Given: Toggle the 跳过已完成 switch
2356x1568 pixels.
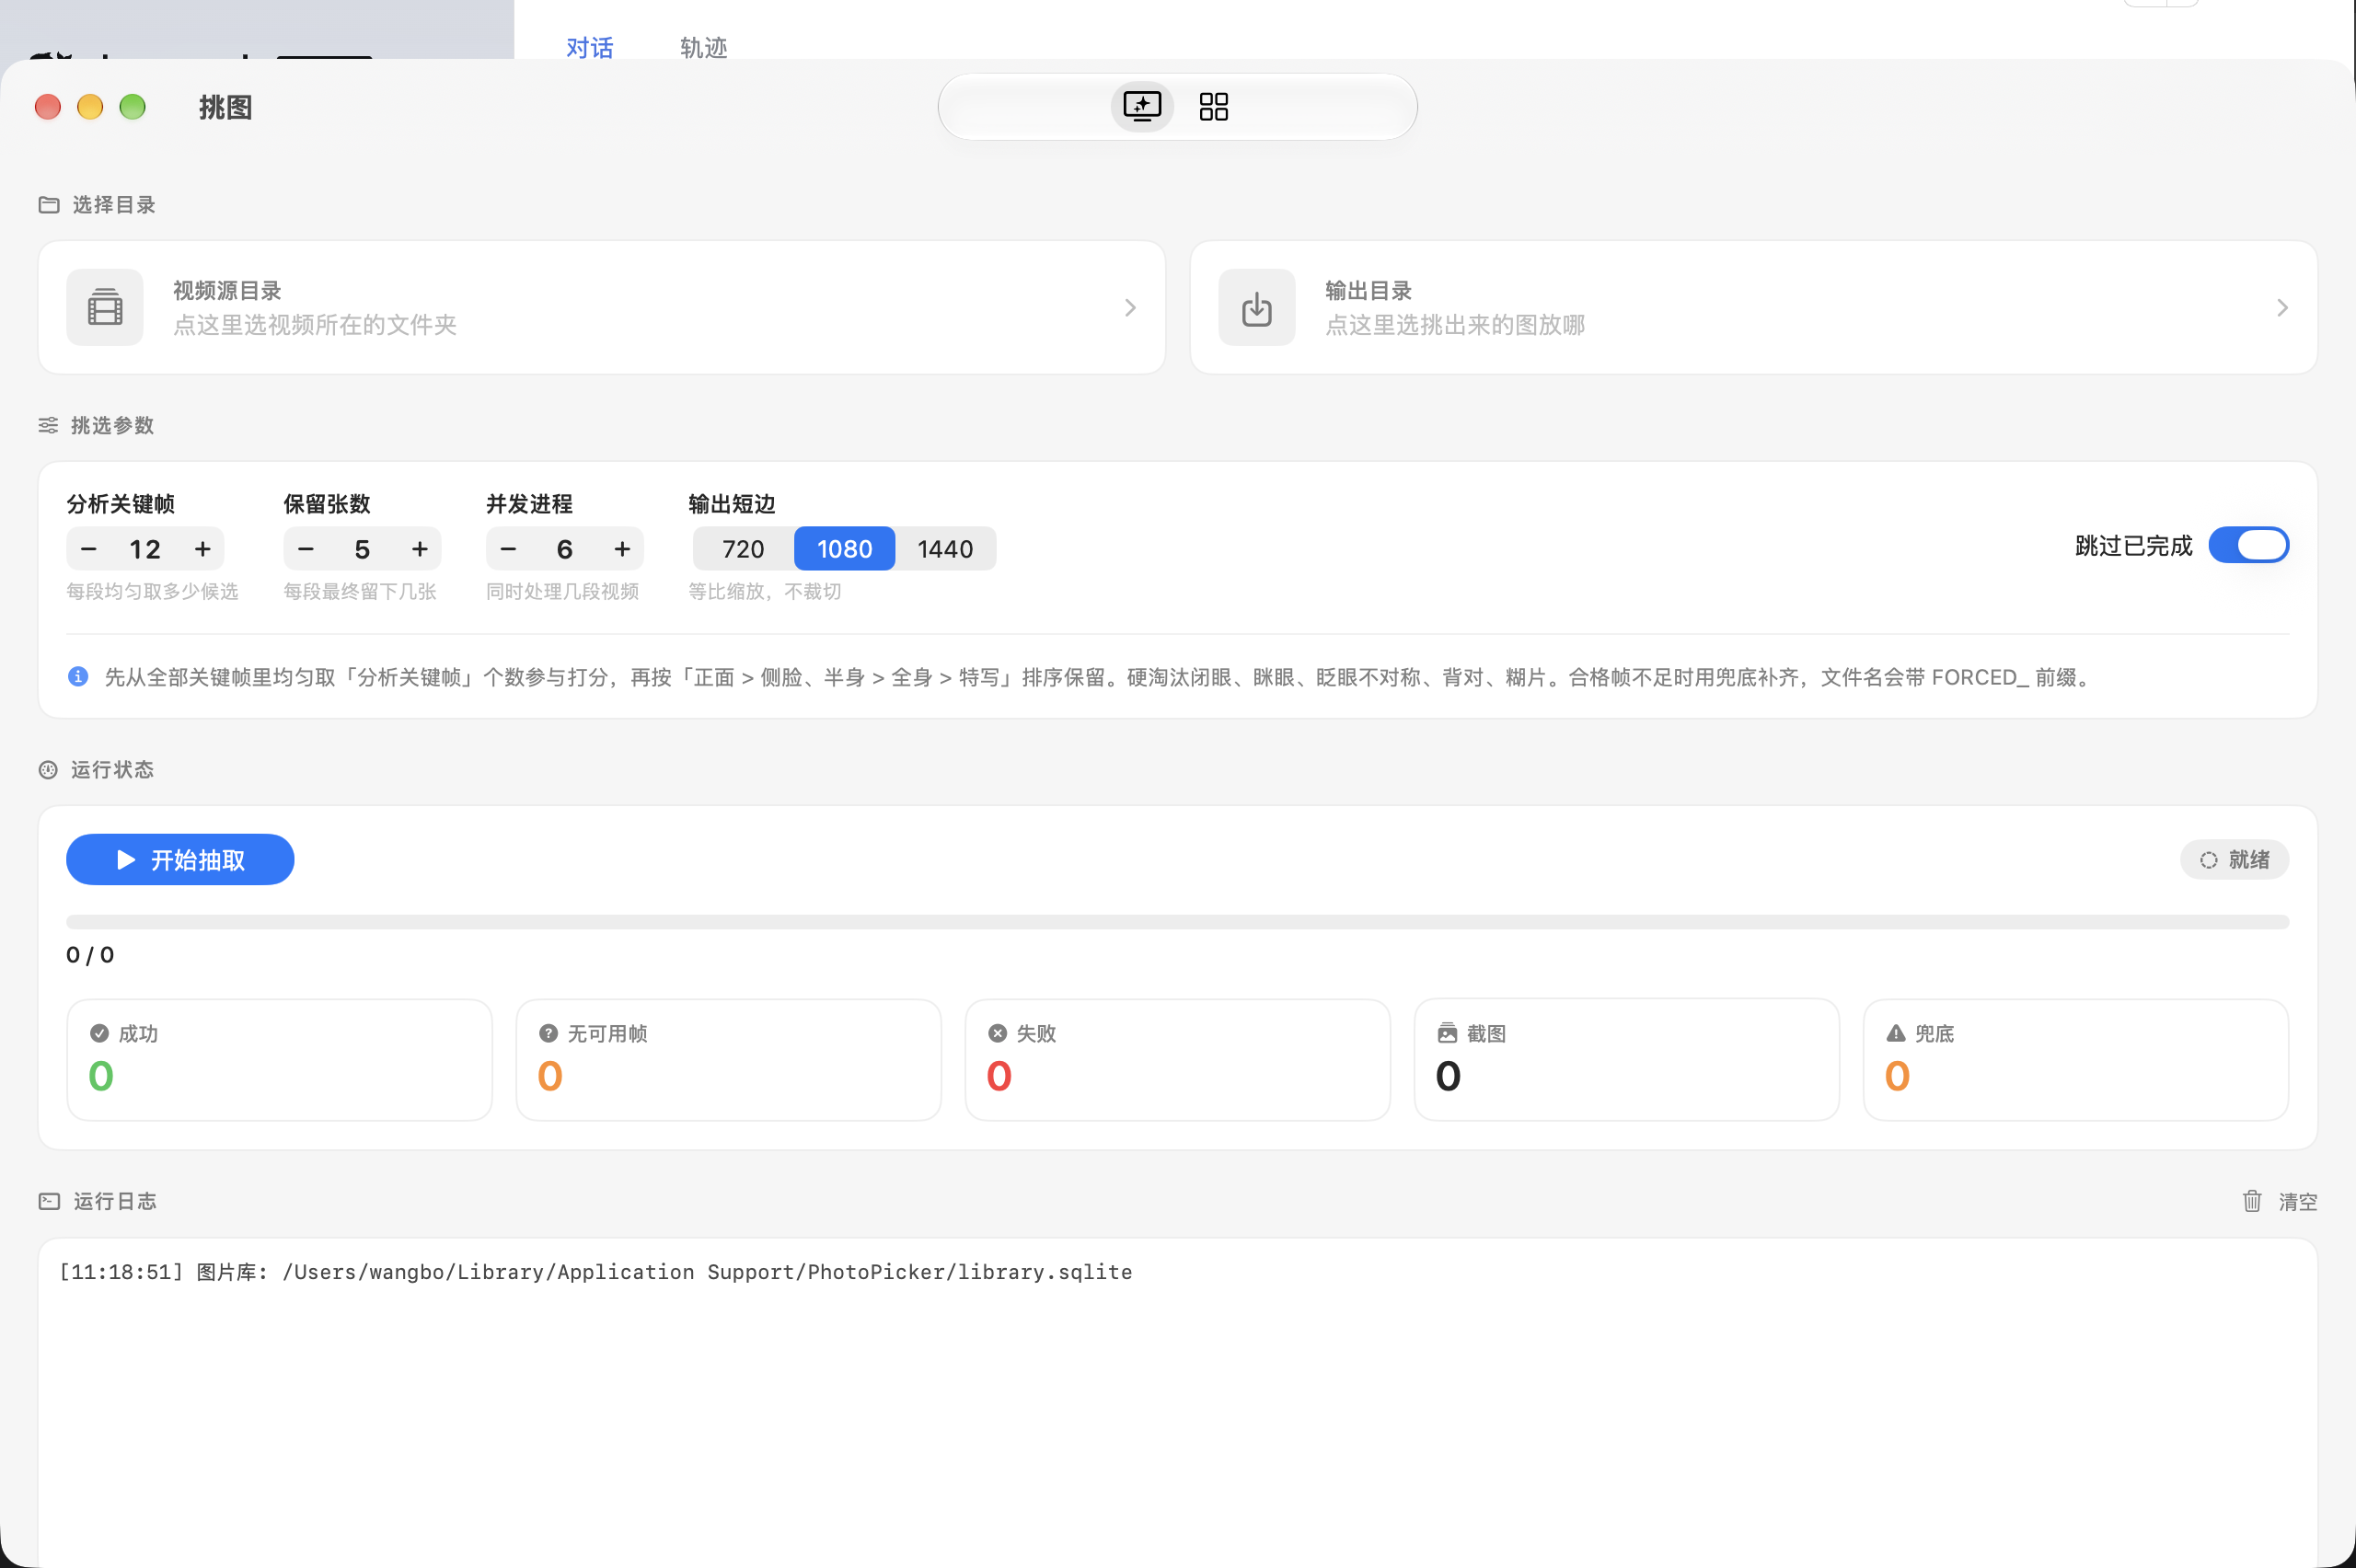Looking at the screenshot, I should click(x=2248, y=545).
